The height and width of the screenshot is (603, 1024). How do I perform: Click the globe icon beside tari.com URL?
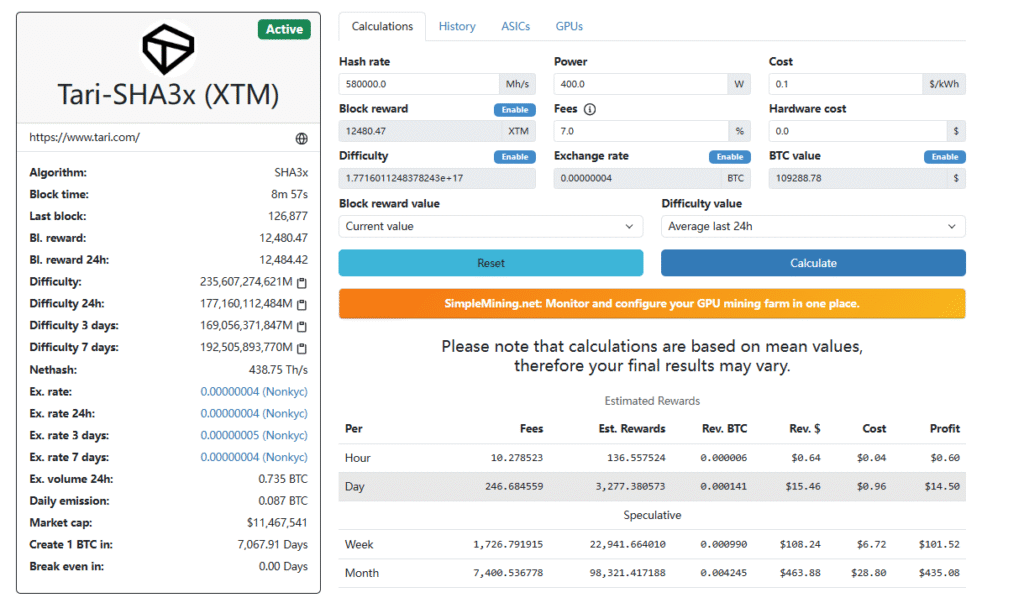pyautogui.click(x=302, y=138)
